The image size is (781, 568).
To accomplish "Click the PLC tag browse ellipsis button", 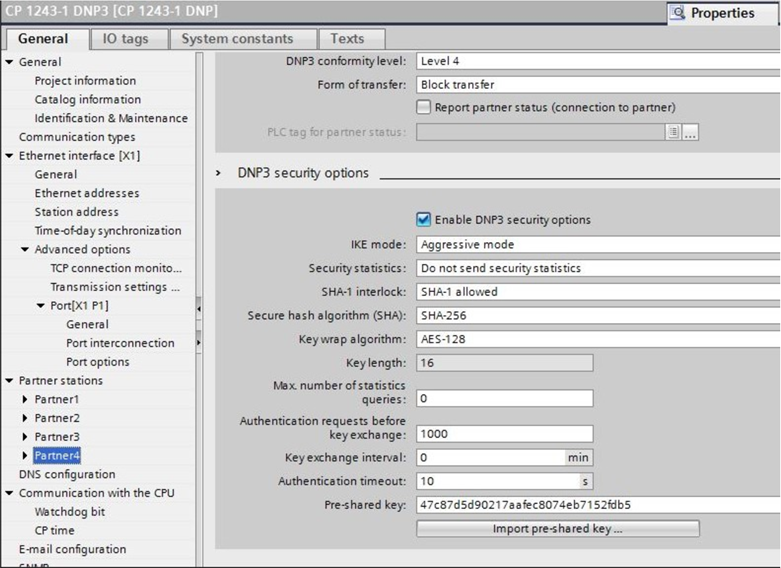I will [690, 132].
